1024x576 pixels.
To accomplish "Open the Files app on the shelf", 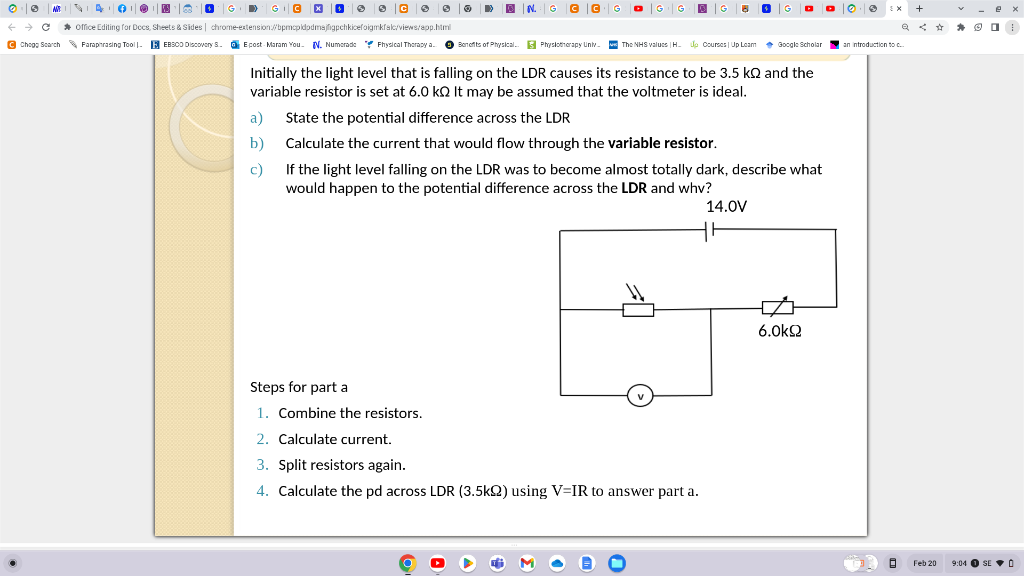I will click(618, 563).
